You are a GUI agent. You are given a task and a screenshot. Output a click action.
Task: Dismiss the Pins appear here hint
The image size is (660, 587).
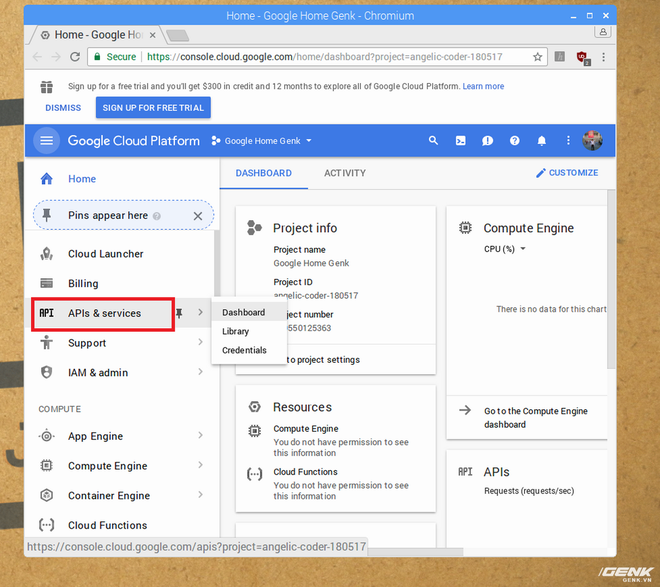pos(198,216)
